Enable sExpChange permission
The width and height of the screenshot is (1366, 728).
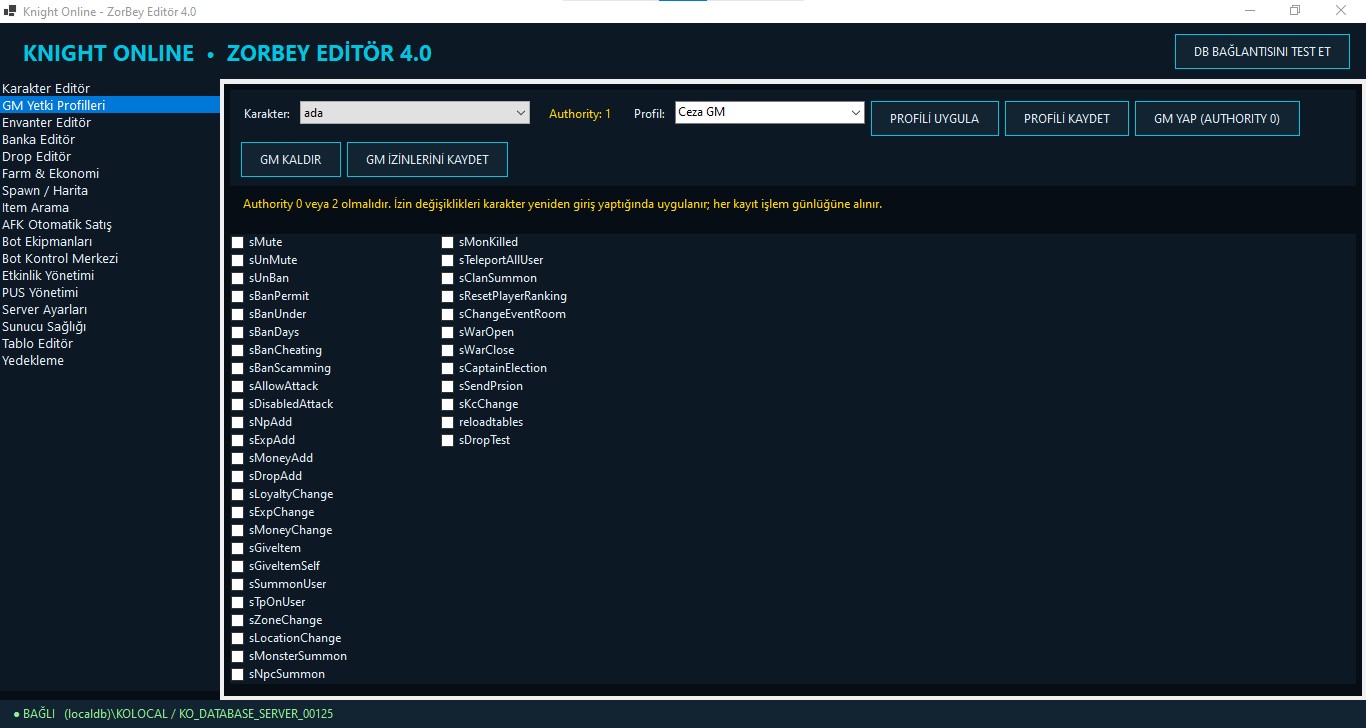pos(238,512)
